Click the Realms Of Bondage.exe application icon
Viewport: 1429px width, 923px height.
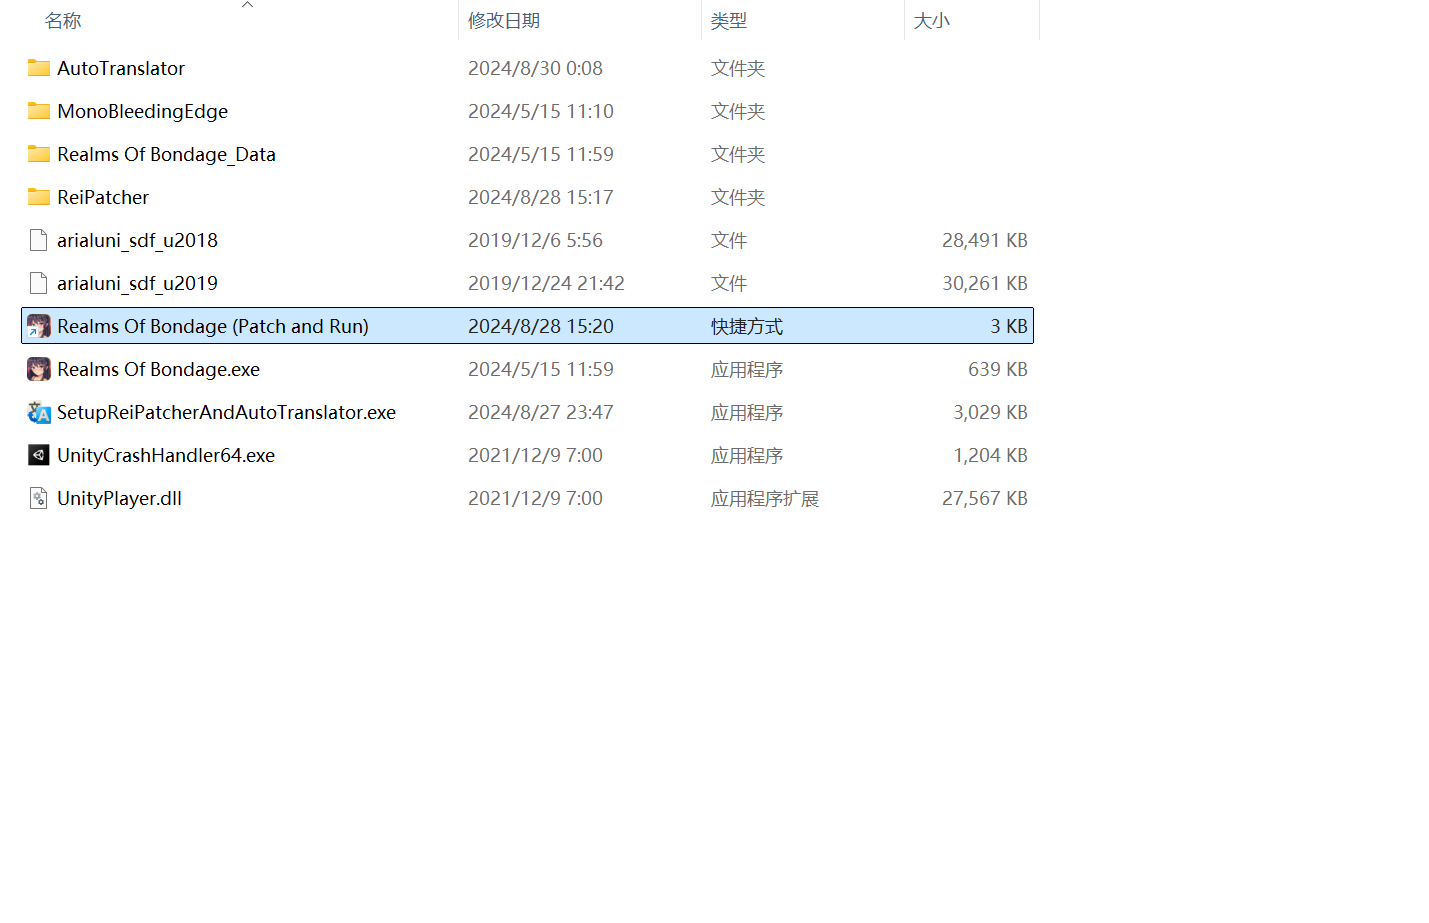[x=39, y=369]
